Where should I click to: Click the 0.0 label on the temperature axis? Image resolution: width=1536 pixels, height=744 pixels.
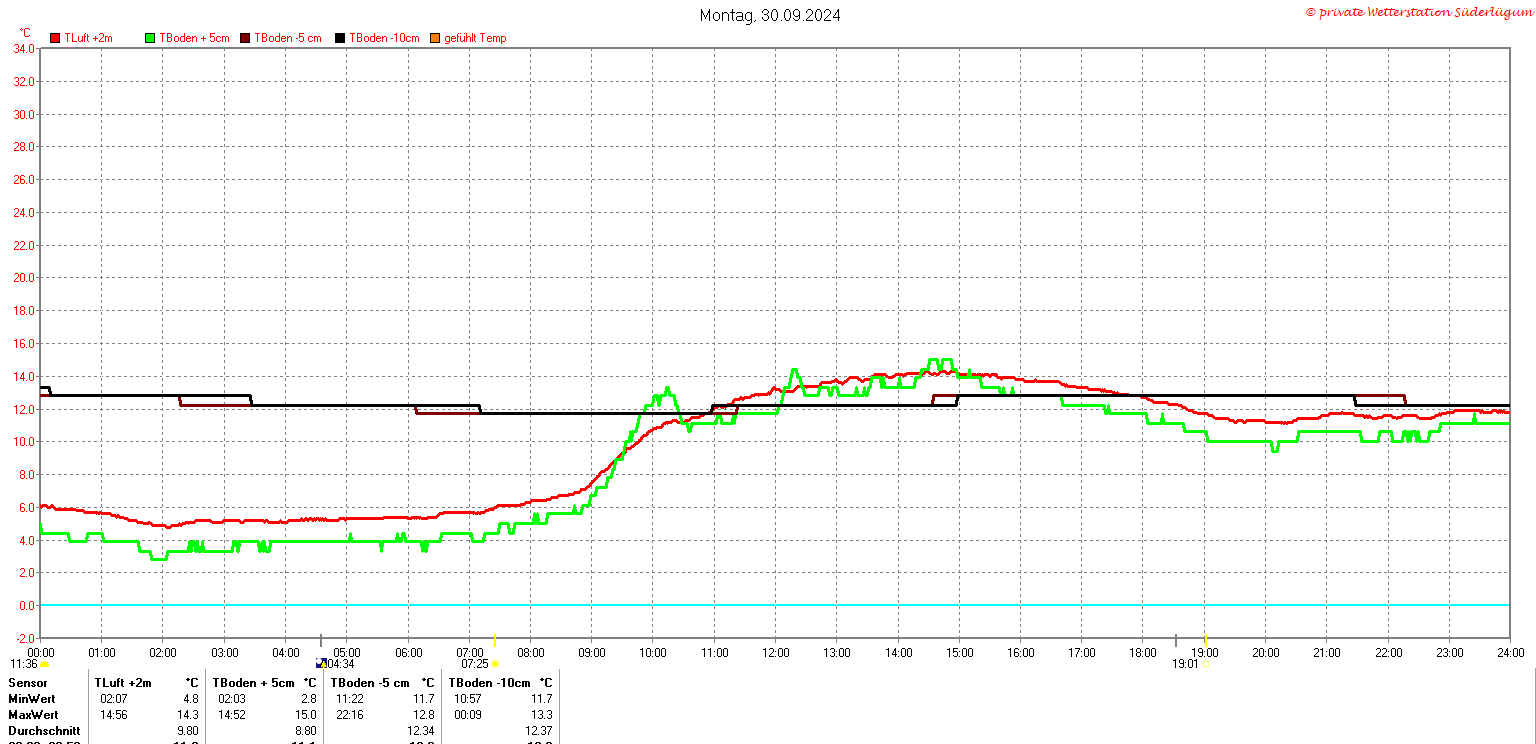tap(26, 606)
